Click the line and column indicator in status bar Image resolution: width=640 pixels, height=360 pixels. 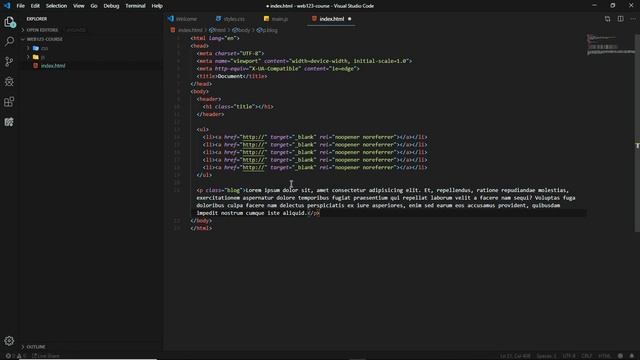pos(515,356)
